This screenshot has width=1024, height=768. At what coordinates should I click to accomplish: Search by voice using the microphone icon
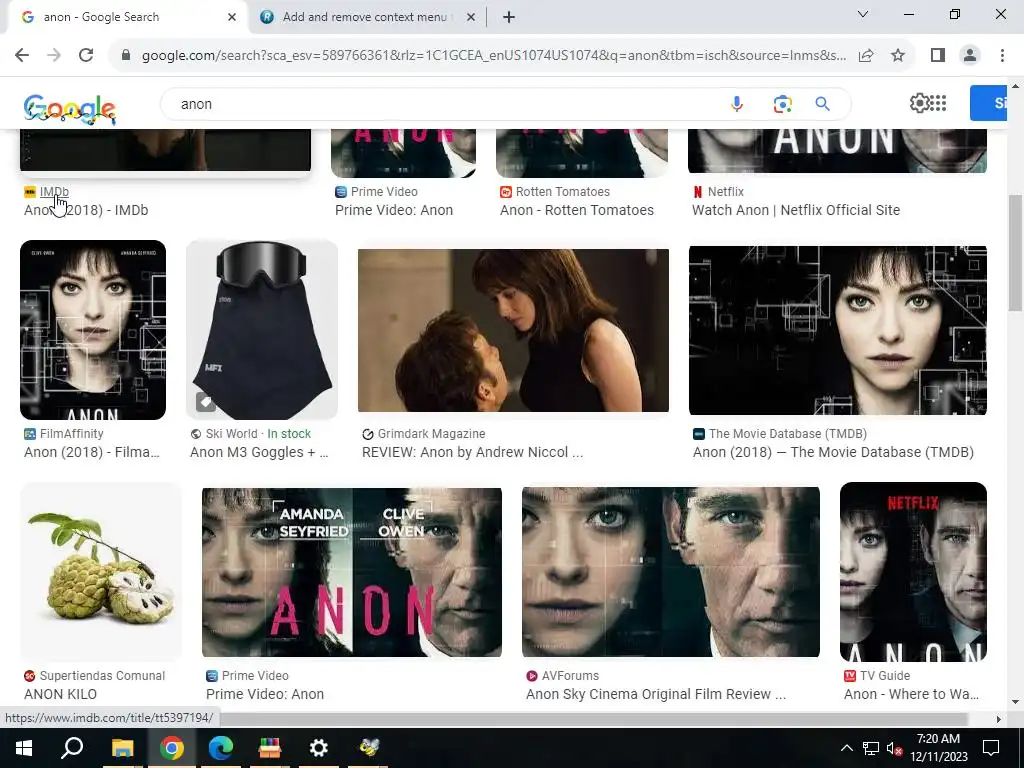tap(737, 104)
